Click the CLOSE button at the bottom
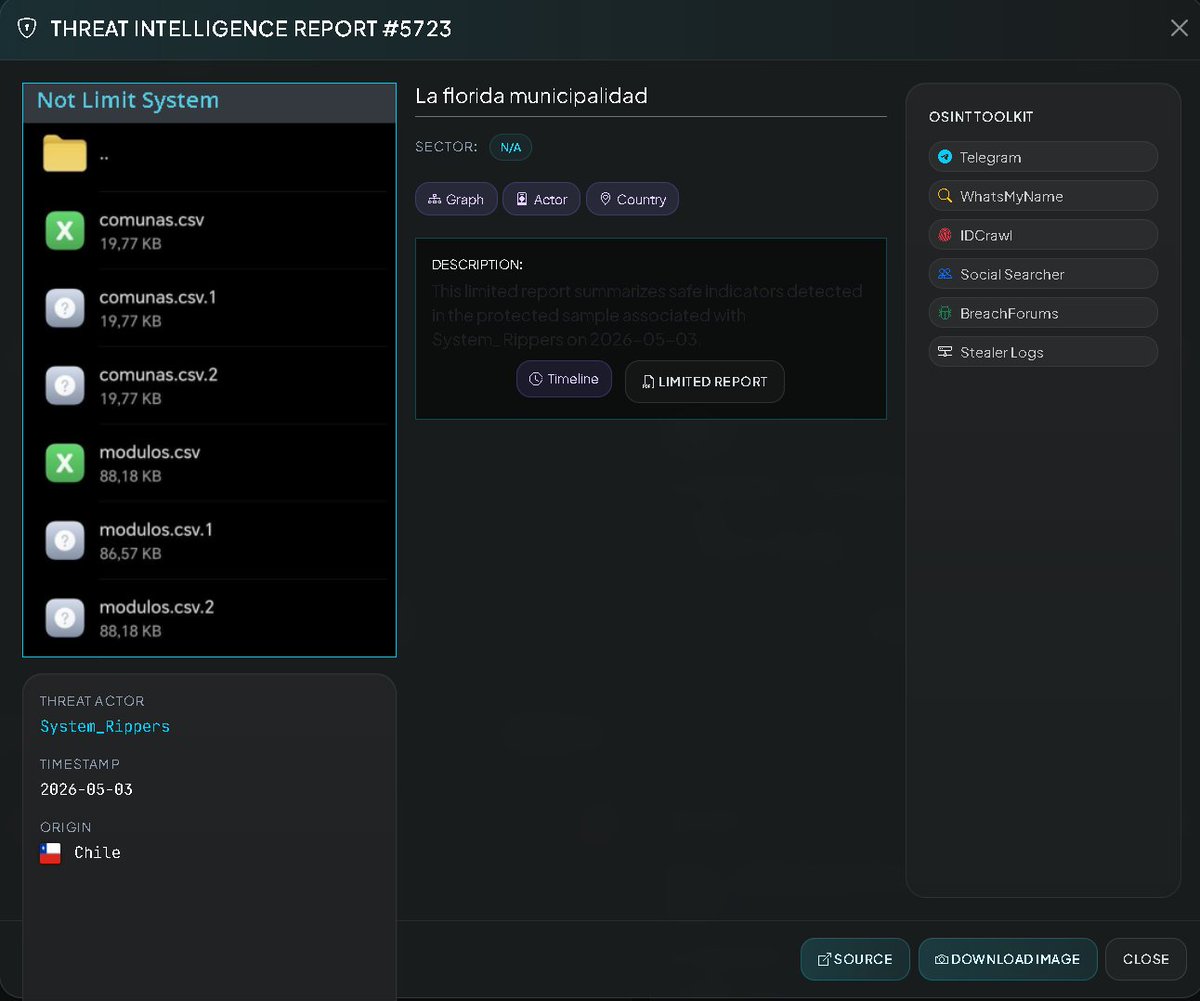The height and width of the screenshot is (1001, 1200). pyautogui.click(x=1146, y=959)
